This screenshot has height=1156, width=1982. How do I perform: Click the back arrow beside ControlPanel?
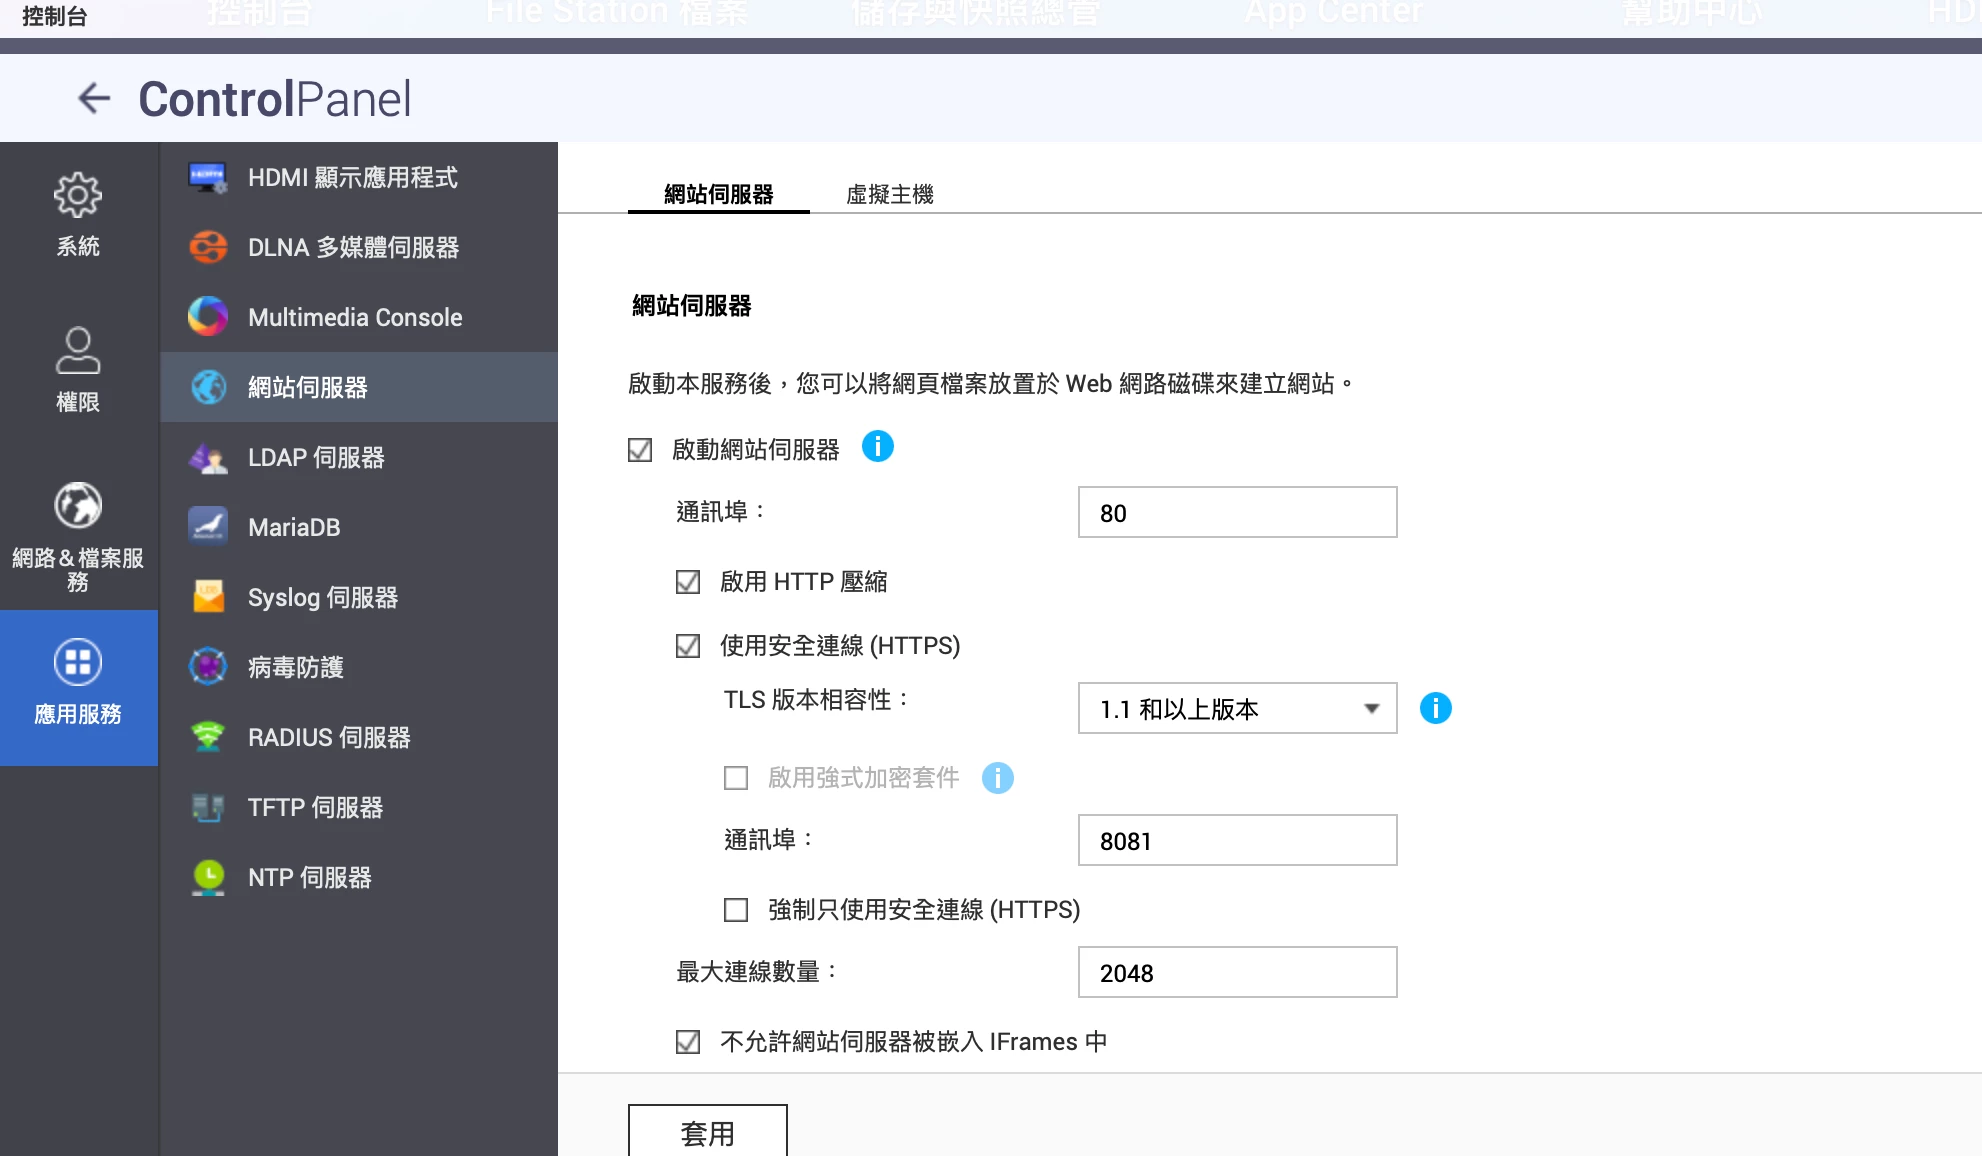(94, 98)
